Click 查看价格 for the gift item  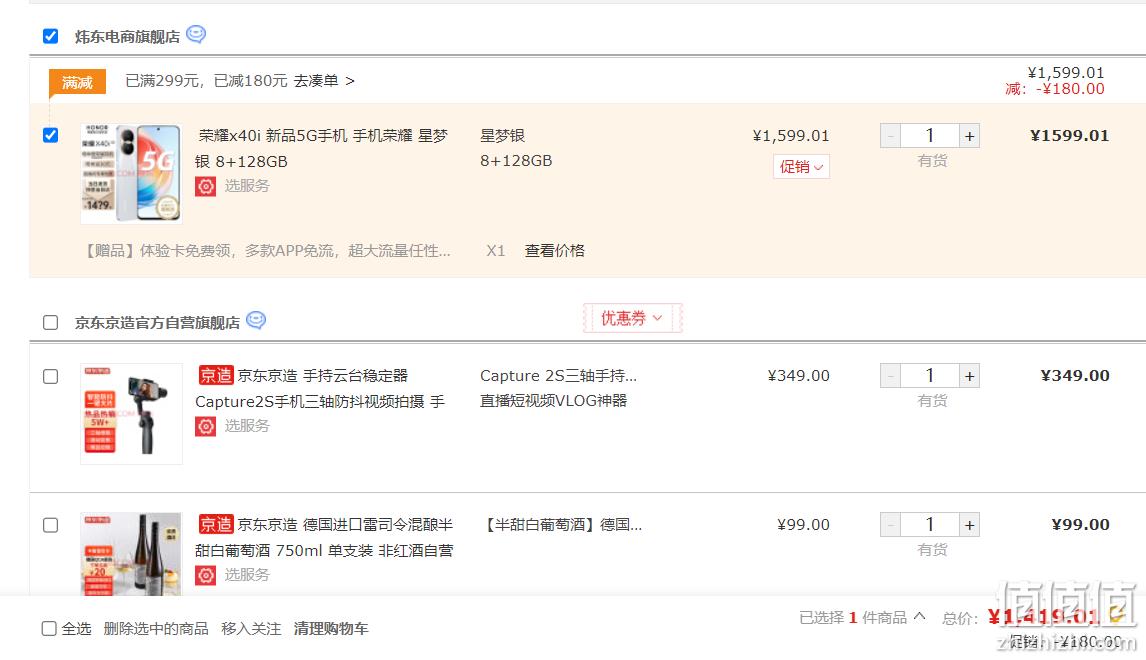(x=555, y=251)
